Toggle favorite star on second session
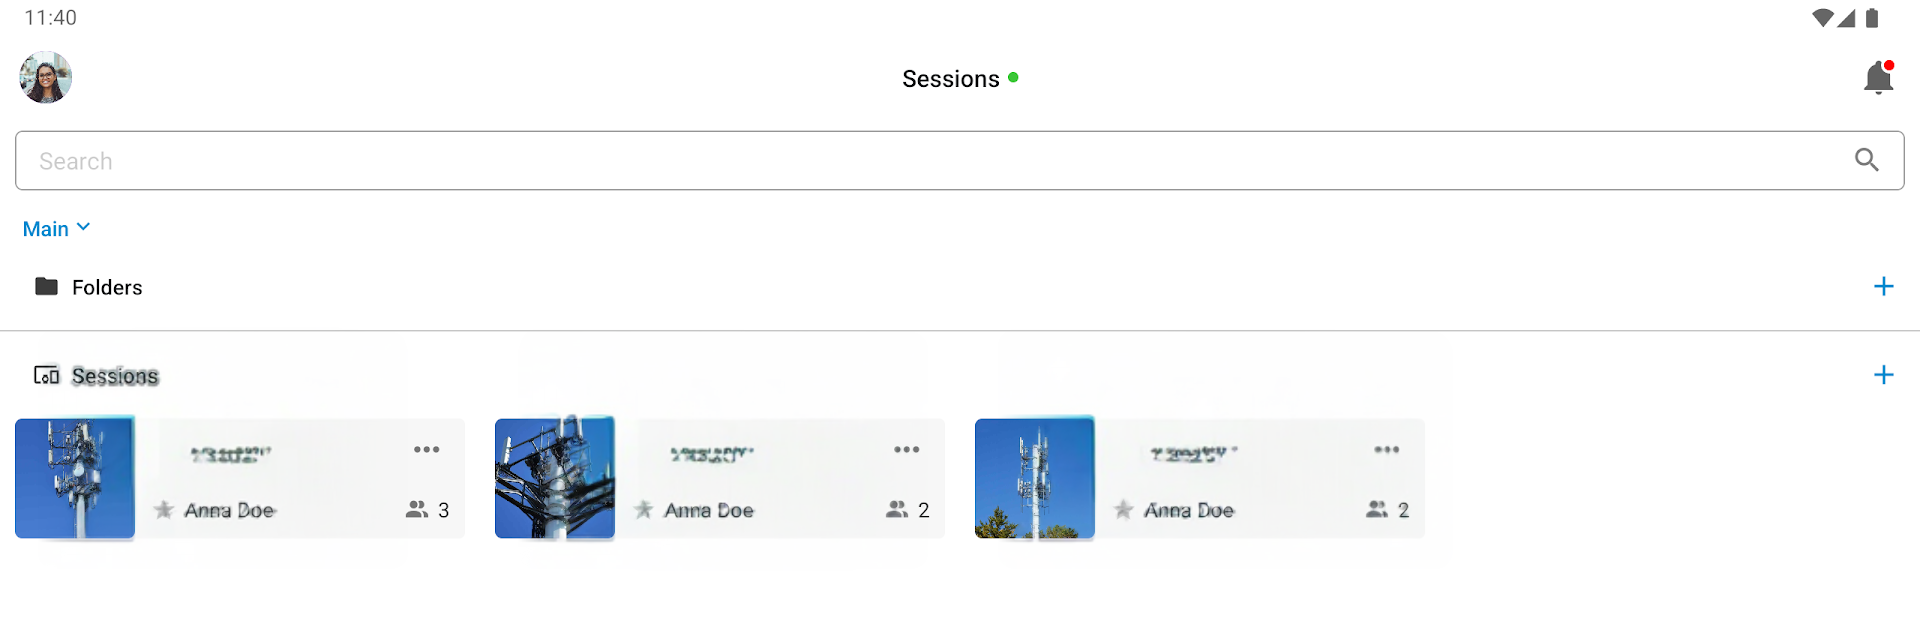The width and height of the screenshot is (1920, 630). [x=644, y=510]
